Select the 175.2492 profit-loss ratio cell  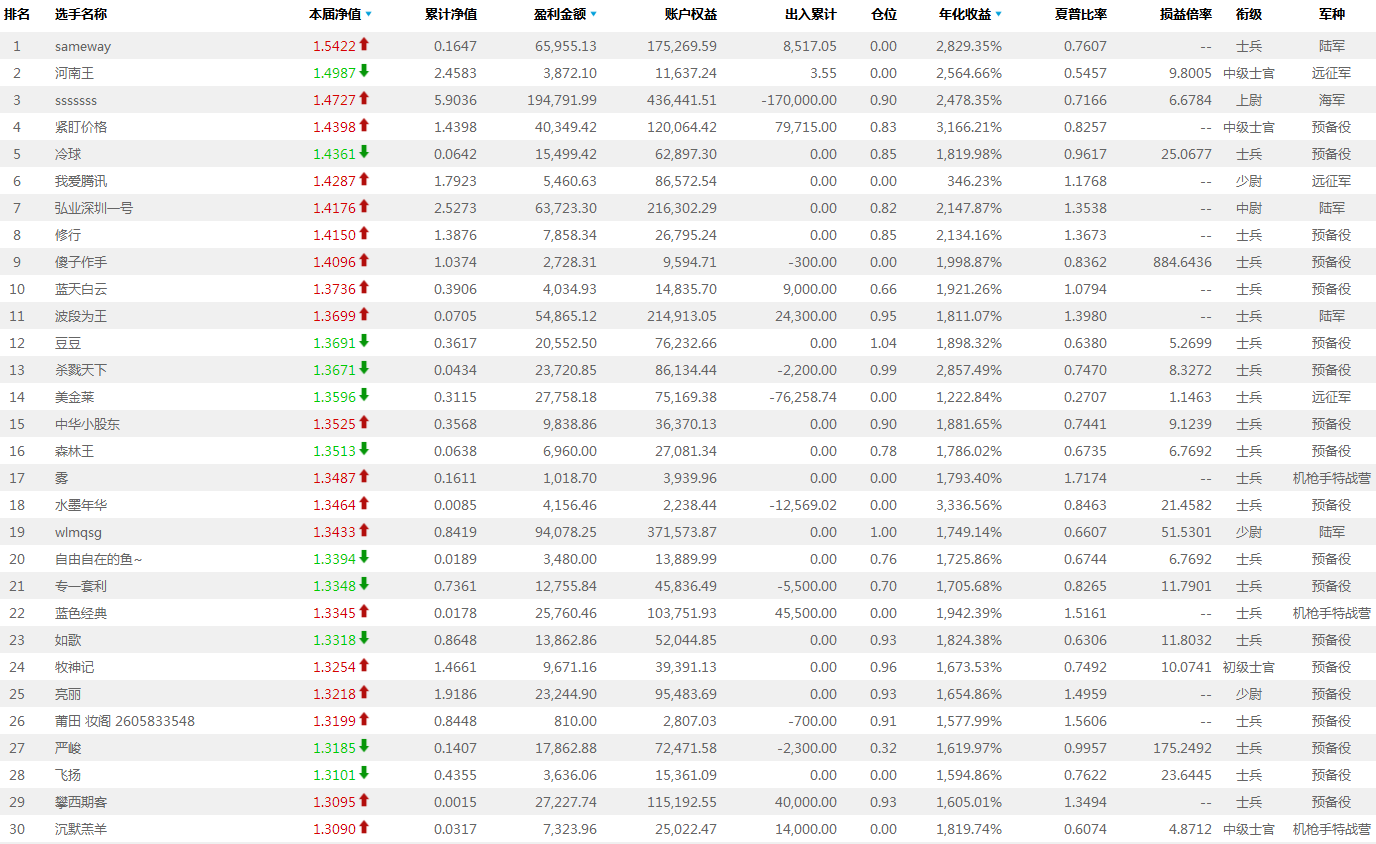[1182, 748]
